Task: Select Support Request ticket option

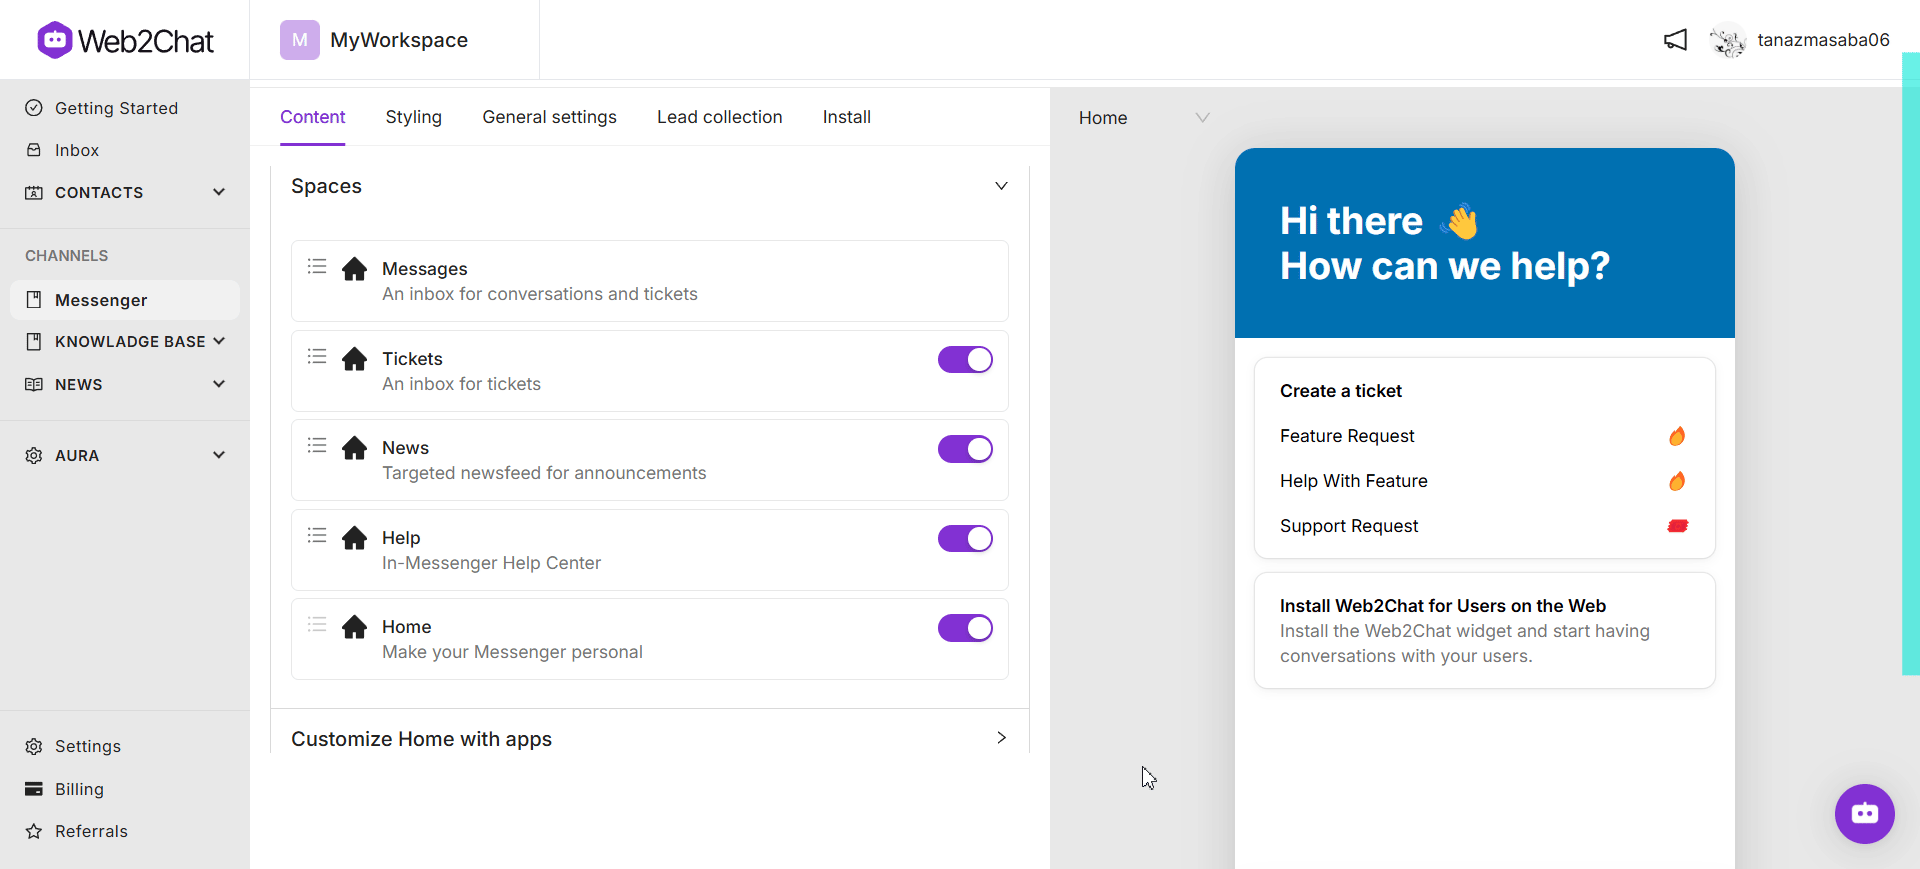Action: (x=1484, y=526)
